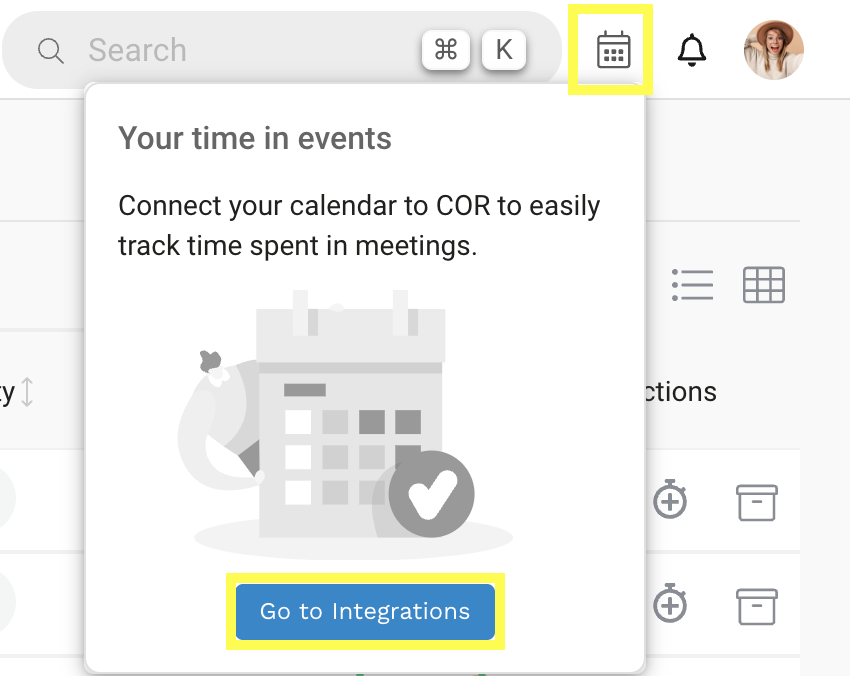Switch to list view icon

click(692, 285)
